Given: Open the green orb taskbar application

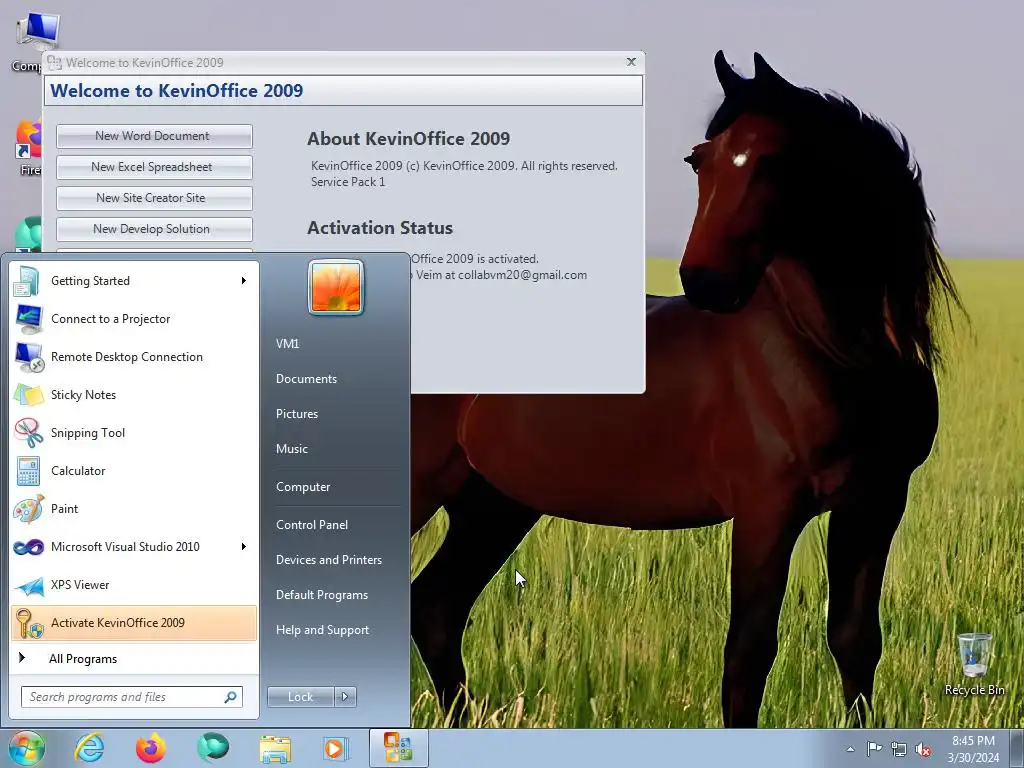Looking at the screenshot, I should 213,747.
